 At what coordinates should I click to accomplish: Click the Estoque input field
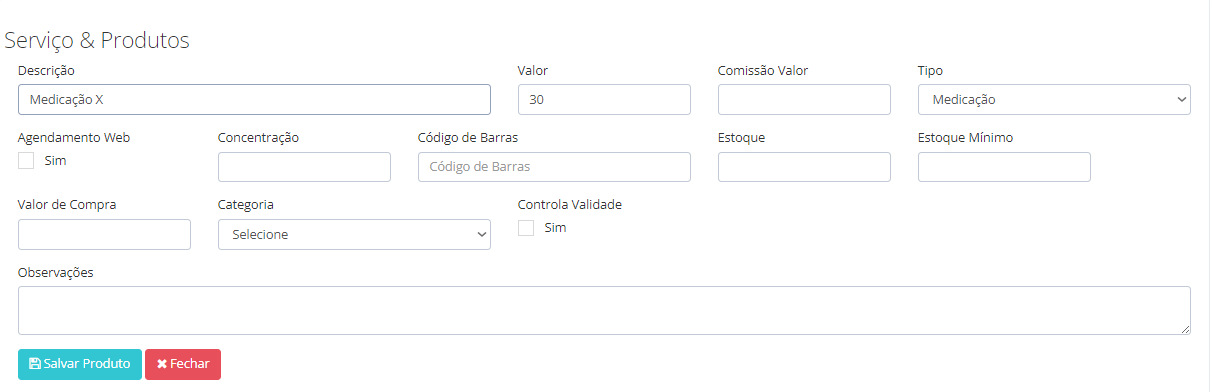pyautogui.click(x=804, y=167)
